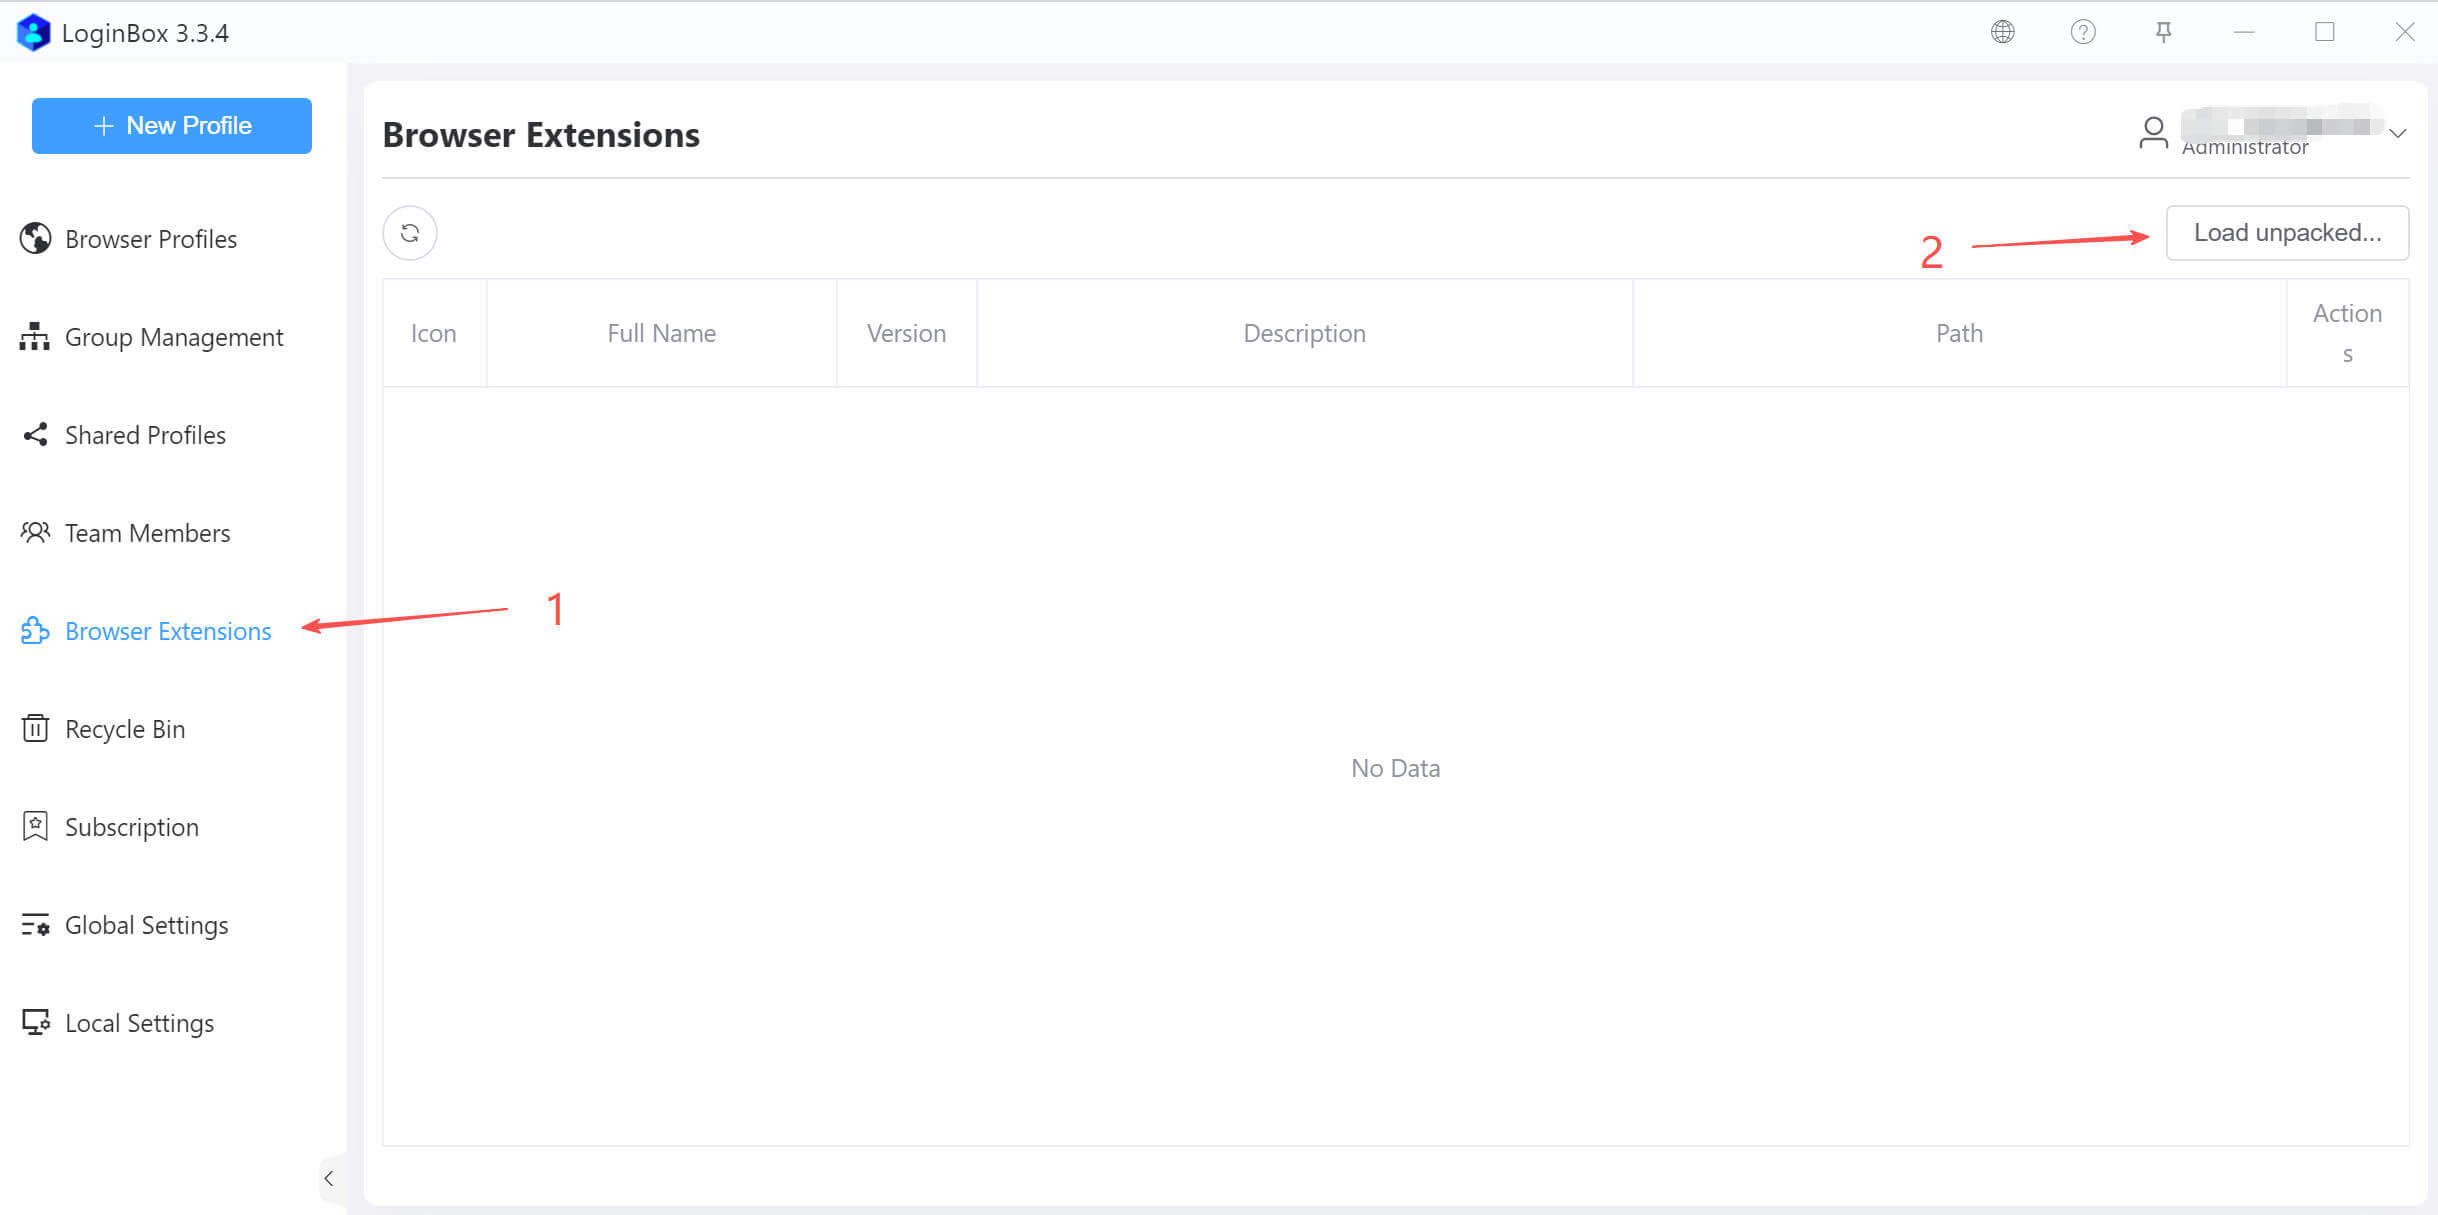2438x1215 pixels.
Task: Click the Recycle Bin trash icon
Action: [x=35, y=728]
